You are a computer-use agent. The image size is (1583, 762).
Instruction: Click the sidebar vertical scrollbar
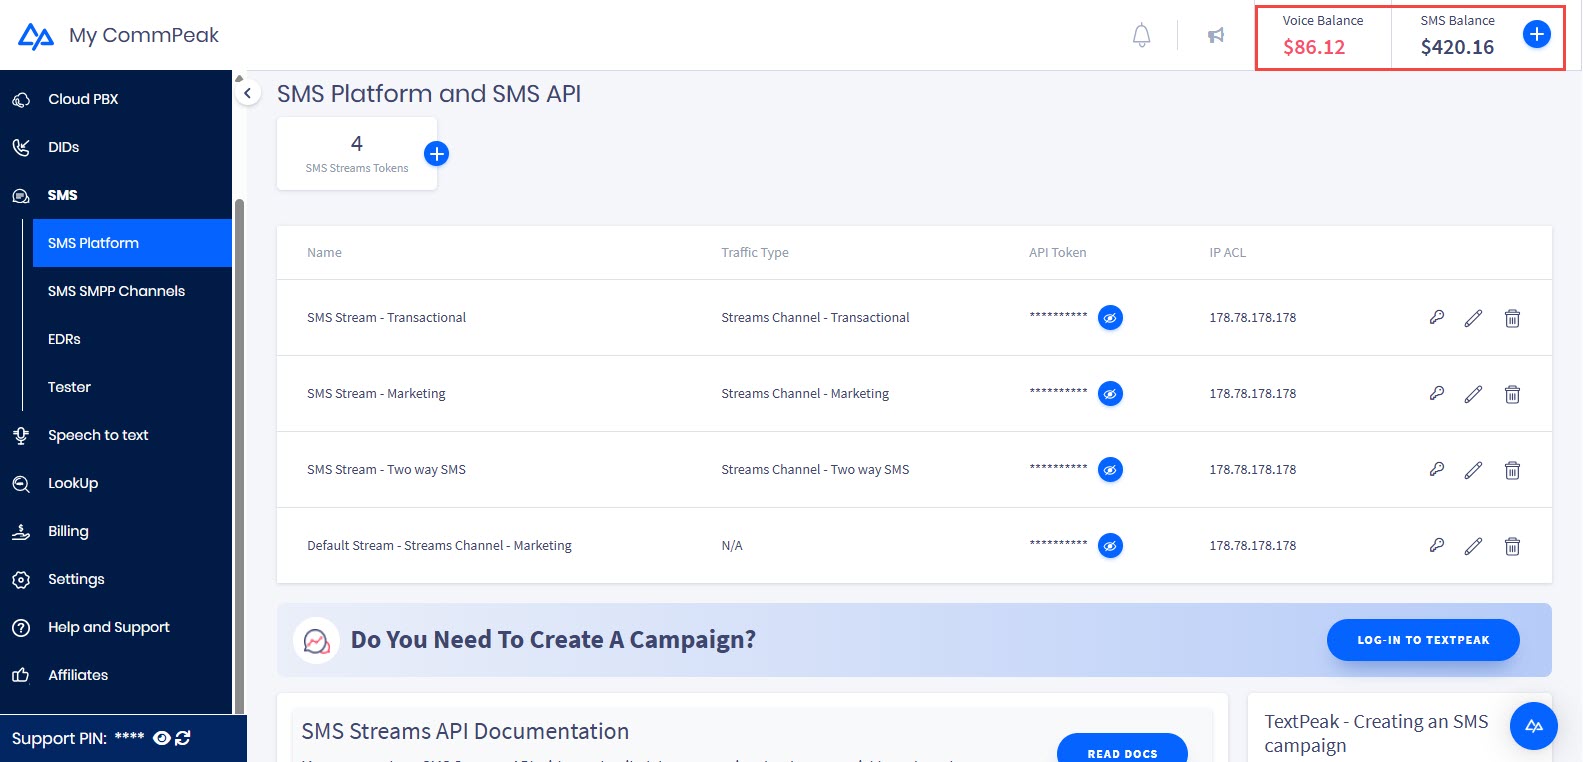click(238, 455)
